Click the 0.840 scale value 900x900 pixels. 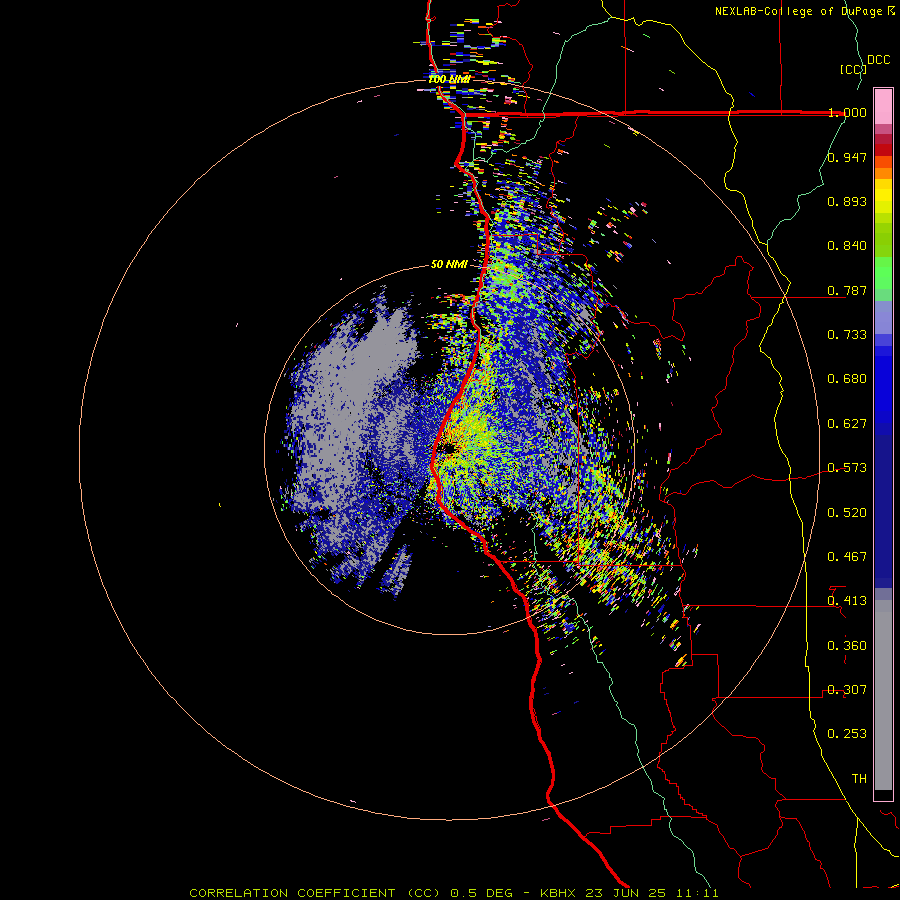[x=847, y=246]
